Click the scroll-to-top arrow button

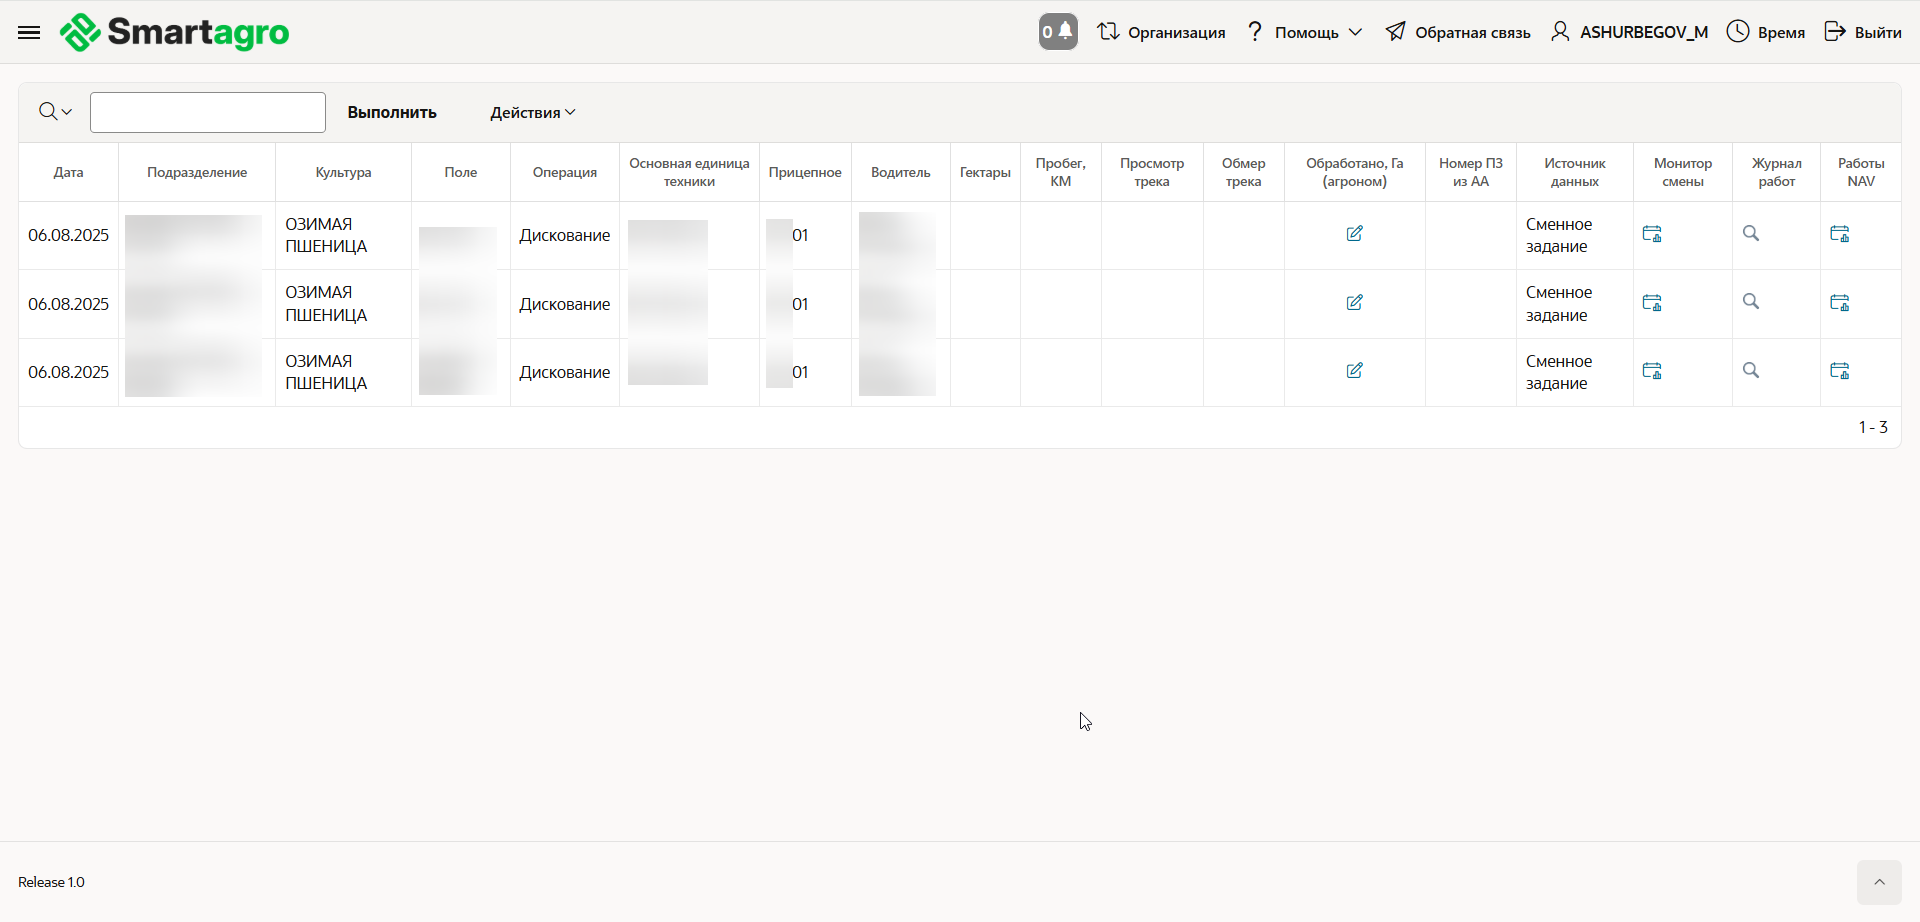point(1879,882)
